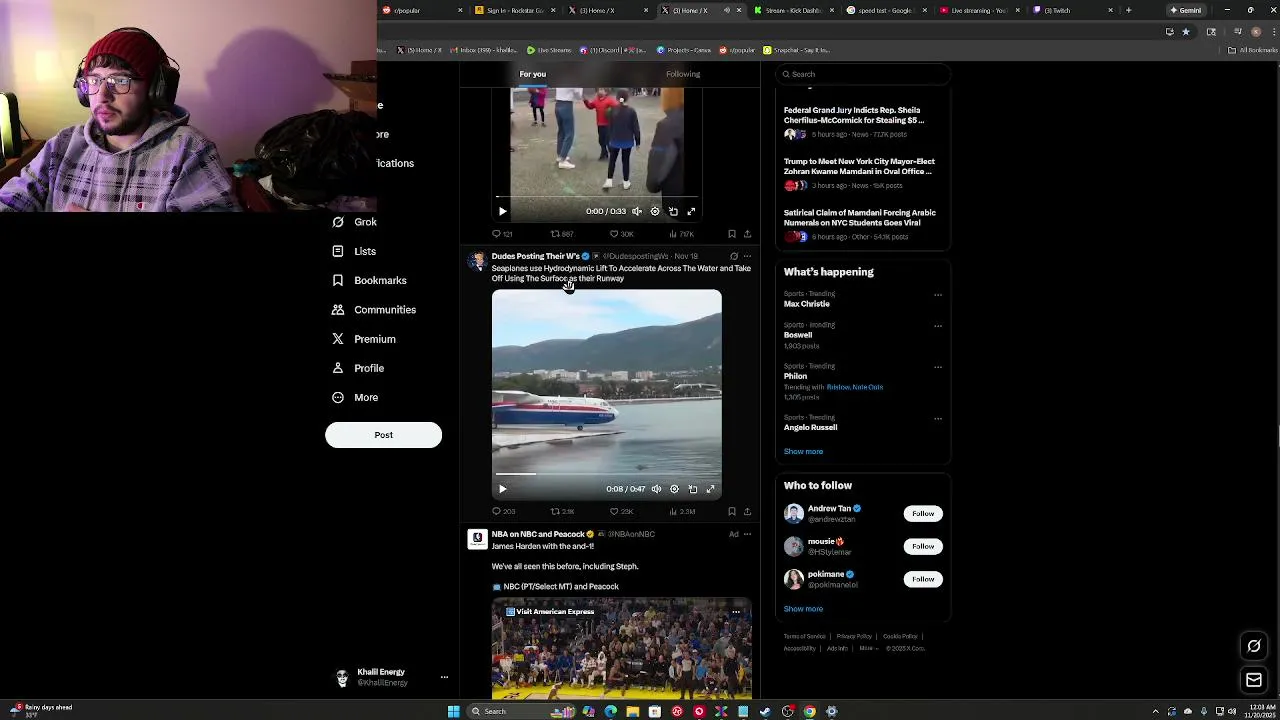Viewport: 1280px width, 720px height.
Task: Open options for Angelo Russell trend
Action: click(x=938, y=418)
